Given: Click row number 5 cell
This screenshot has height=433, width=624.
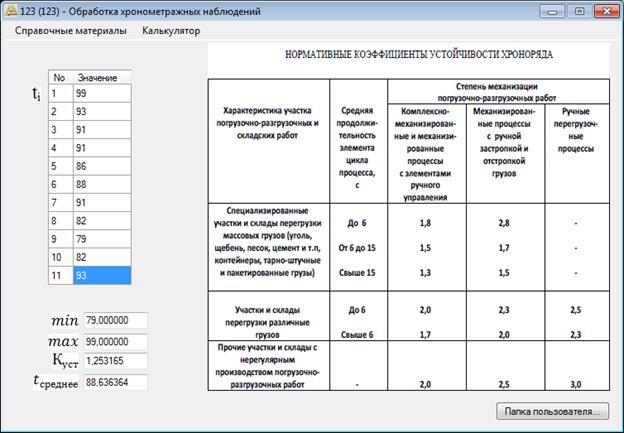Looking at the screenshot, I should [x=61, y=166].
